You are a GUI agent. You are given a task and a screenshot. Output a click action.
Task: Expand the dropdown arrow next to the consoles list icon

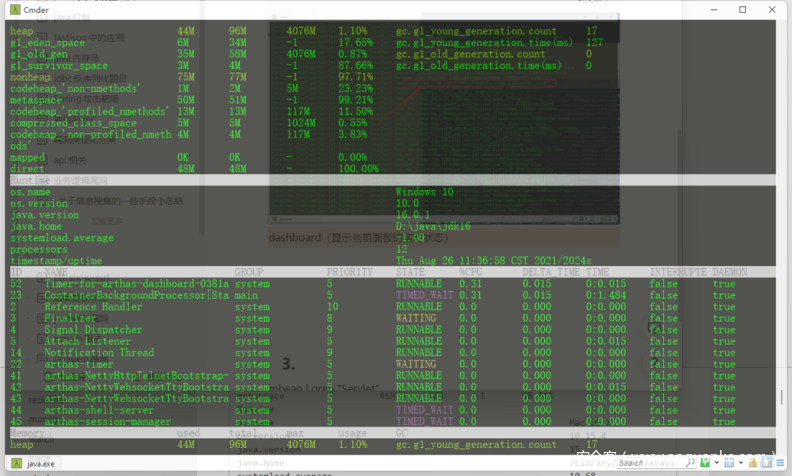point(740,462)
